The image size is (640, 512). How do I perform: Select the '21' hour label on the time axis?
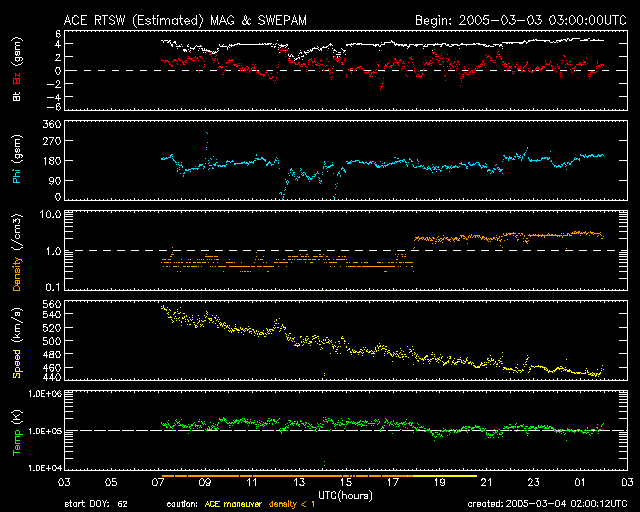(x=487, y=482)
